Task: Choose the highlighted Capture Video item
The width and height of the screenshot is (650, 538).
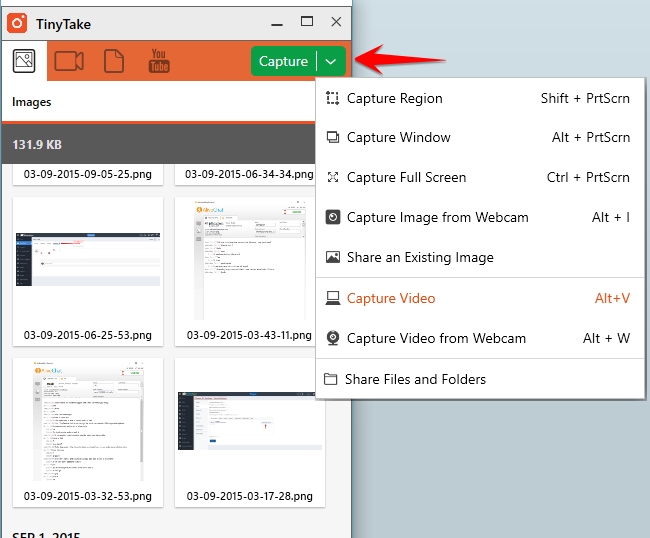Action: coord(480,298)
